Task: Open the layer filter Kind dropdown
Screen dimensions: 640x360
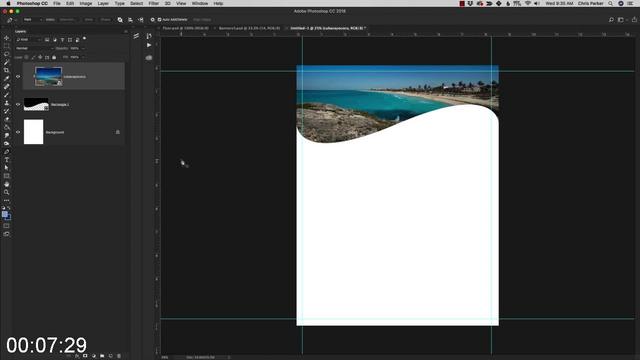Action: coord(28,40)
